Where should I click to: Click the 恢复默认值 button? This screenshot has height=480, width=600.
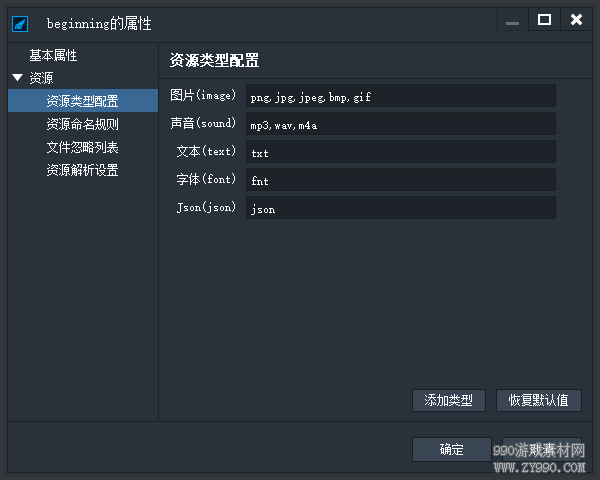539,400
